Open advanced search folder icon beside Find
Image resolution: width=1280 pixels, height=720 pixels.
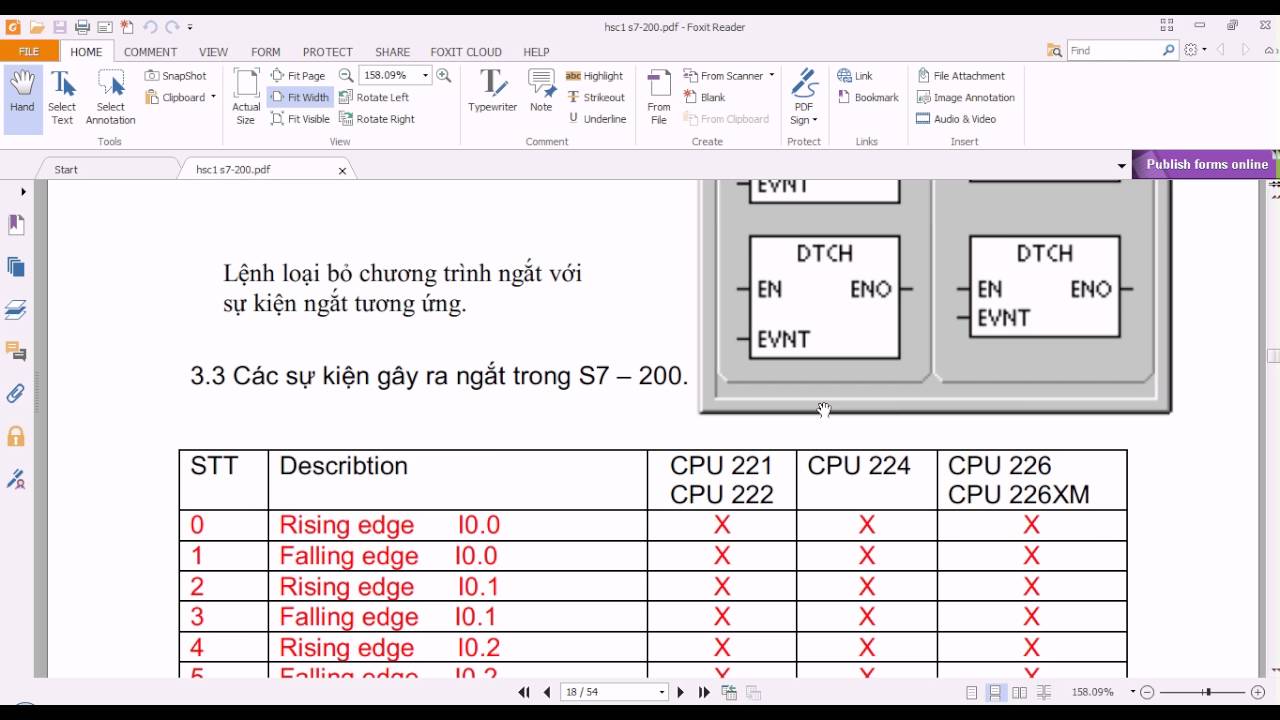(1054, 50)
